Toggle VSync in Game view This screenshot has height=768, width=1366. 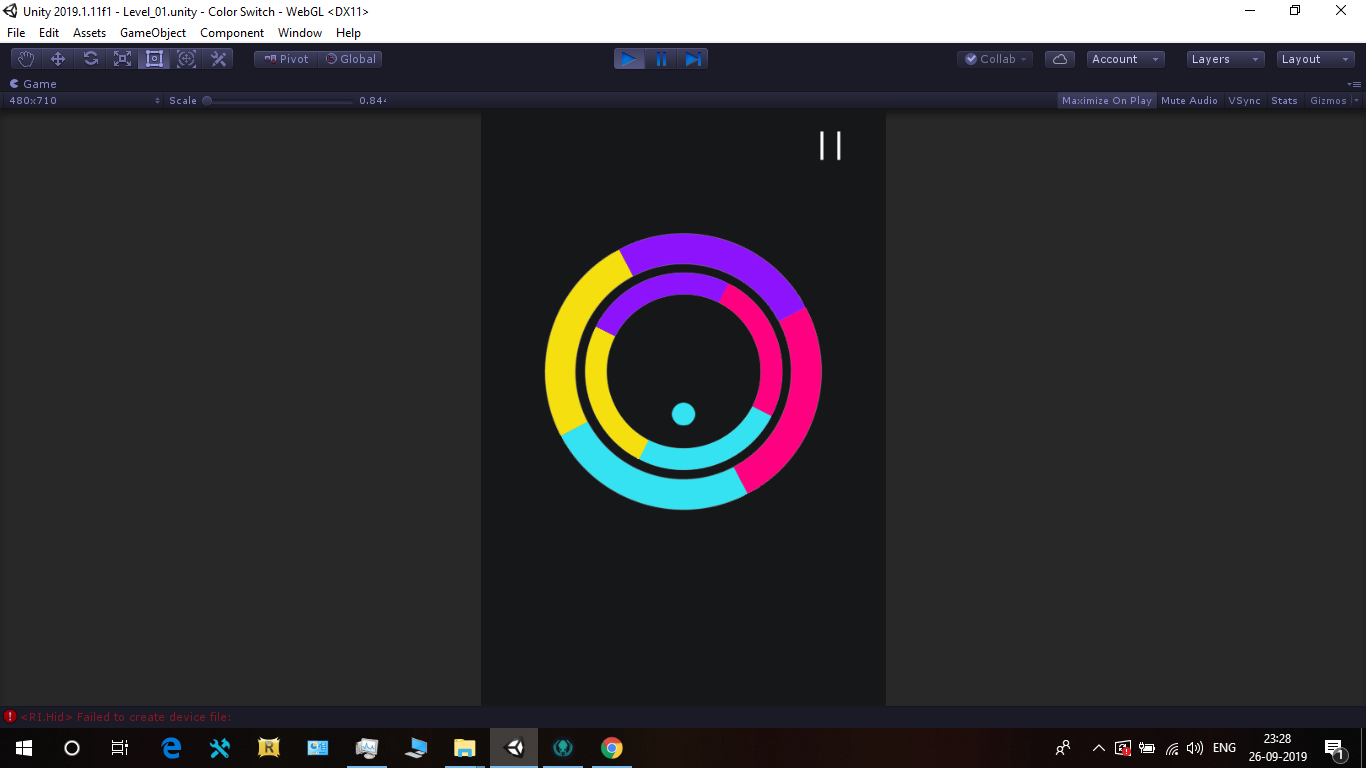pyautogui.click(x=1244, y=100)
